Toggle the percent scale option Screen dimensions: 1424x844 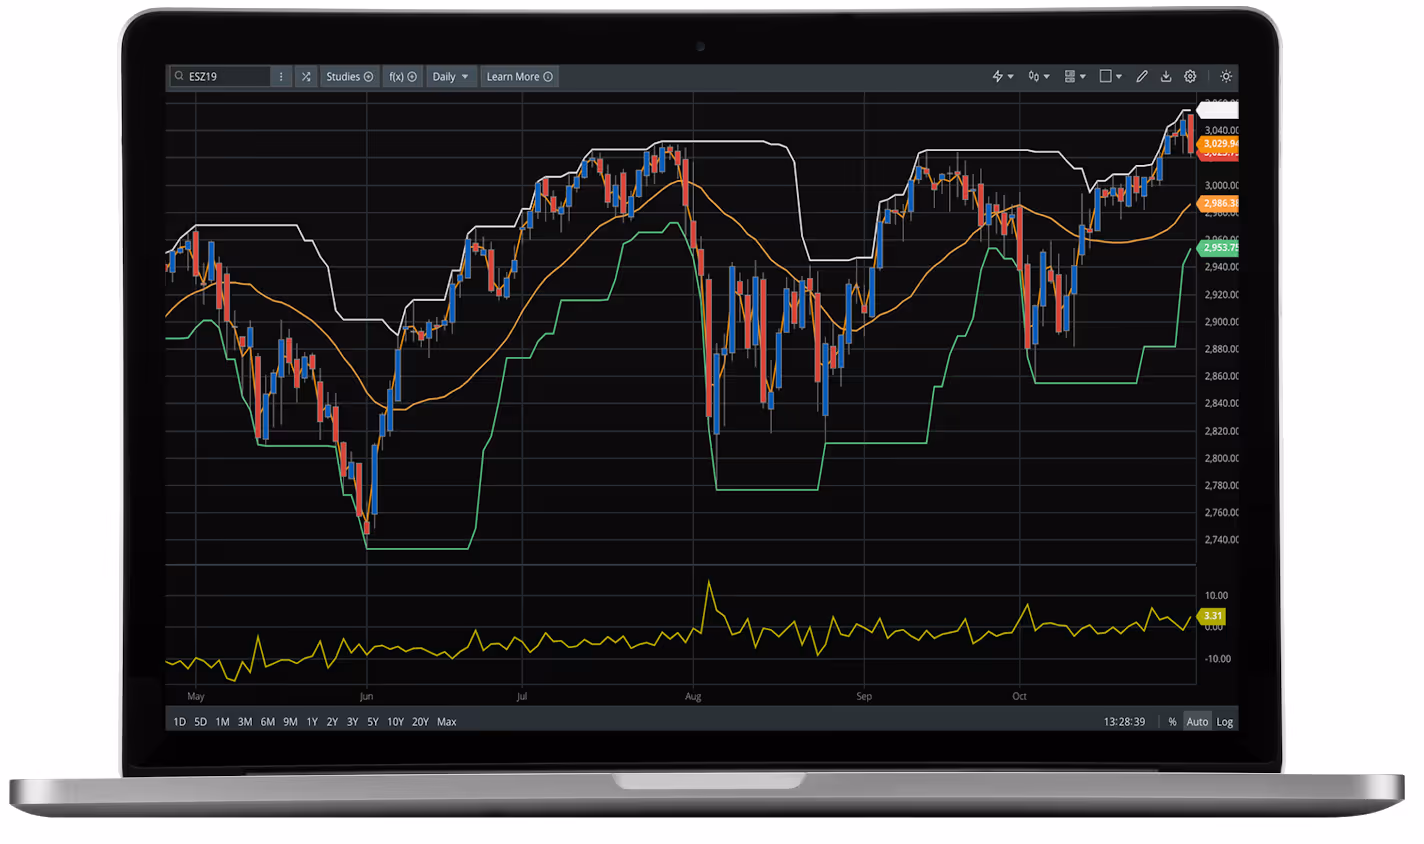point(1172,721)
